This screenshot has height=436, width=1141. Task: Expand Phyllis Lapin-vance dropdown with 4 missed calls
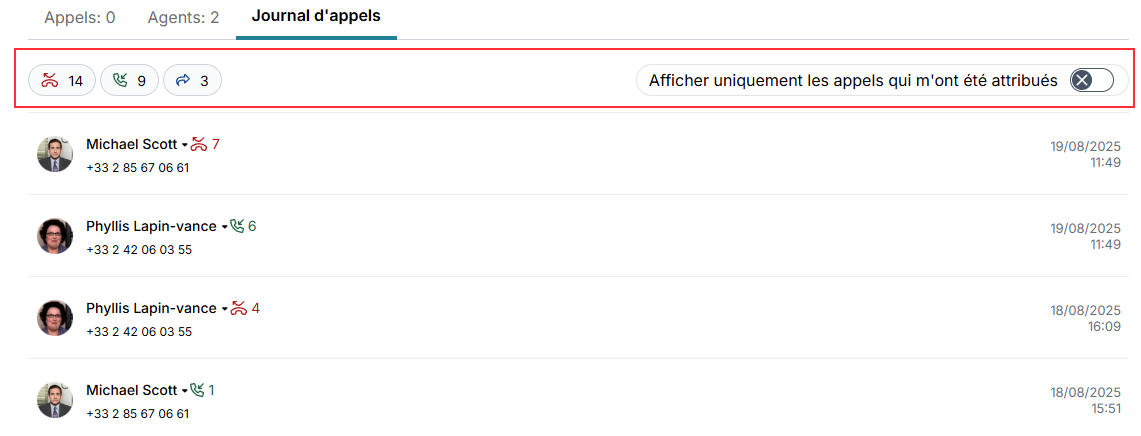[225, 309]
